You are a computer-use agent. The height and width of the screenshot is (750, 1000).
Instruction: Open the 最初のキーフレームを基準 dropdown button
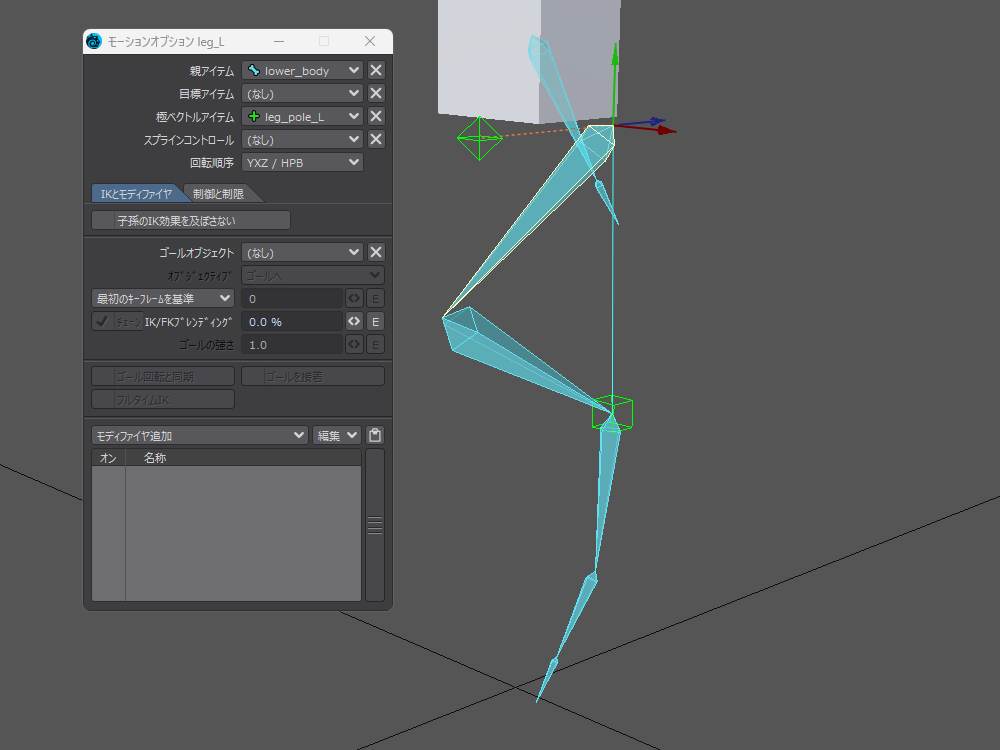point(162,298)
